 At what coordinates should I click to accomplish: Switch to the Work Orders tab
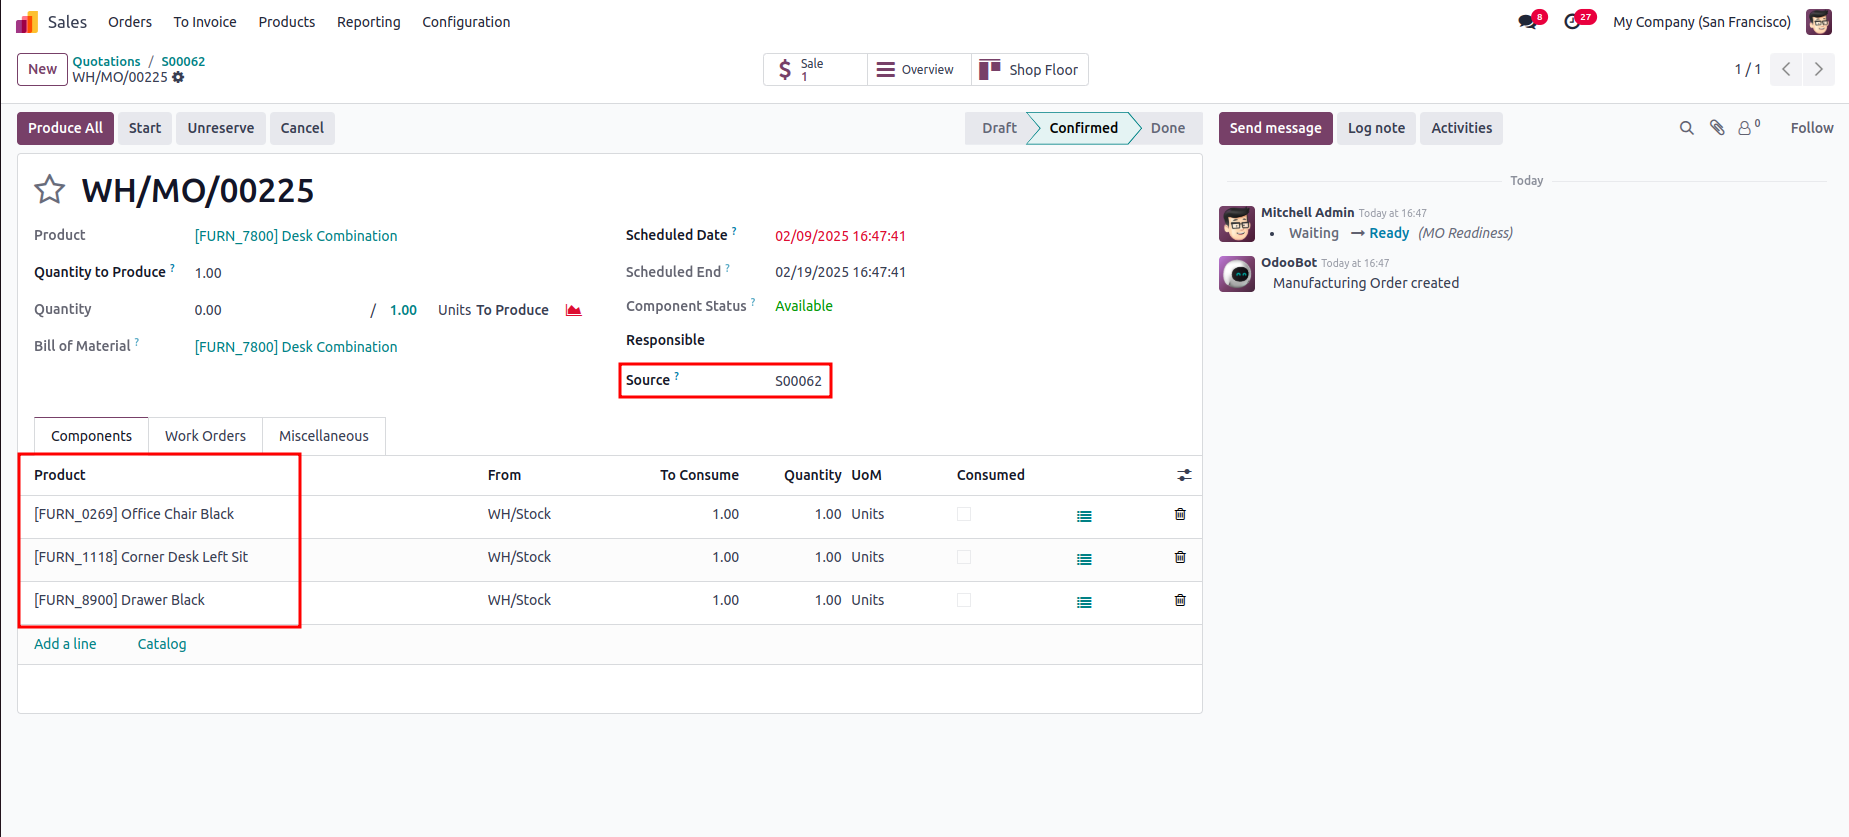(205, 436)
